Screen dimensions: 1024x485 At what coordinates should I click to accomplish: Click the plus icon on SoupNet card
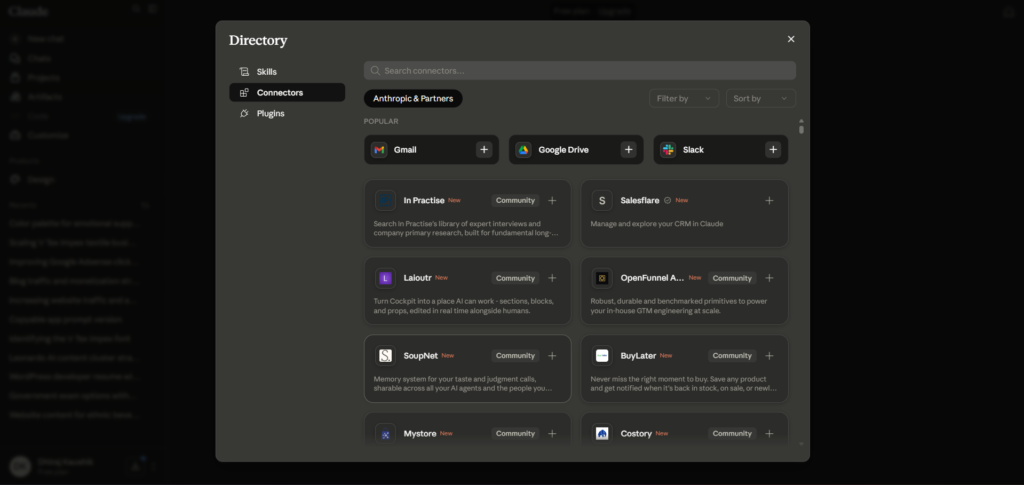(x=552, y=356)
